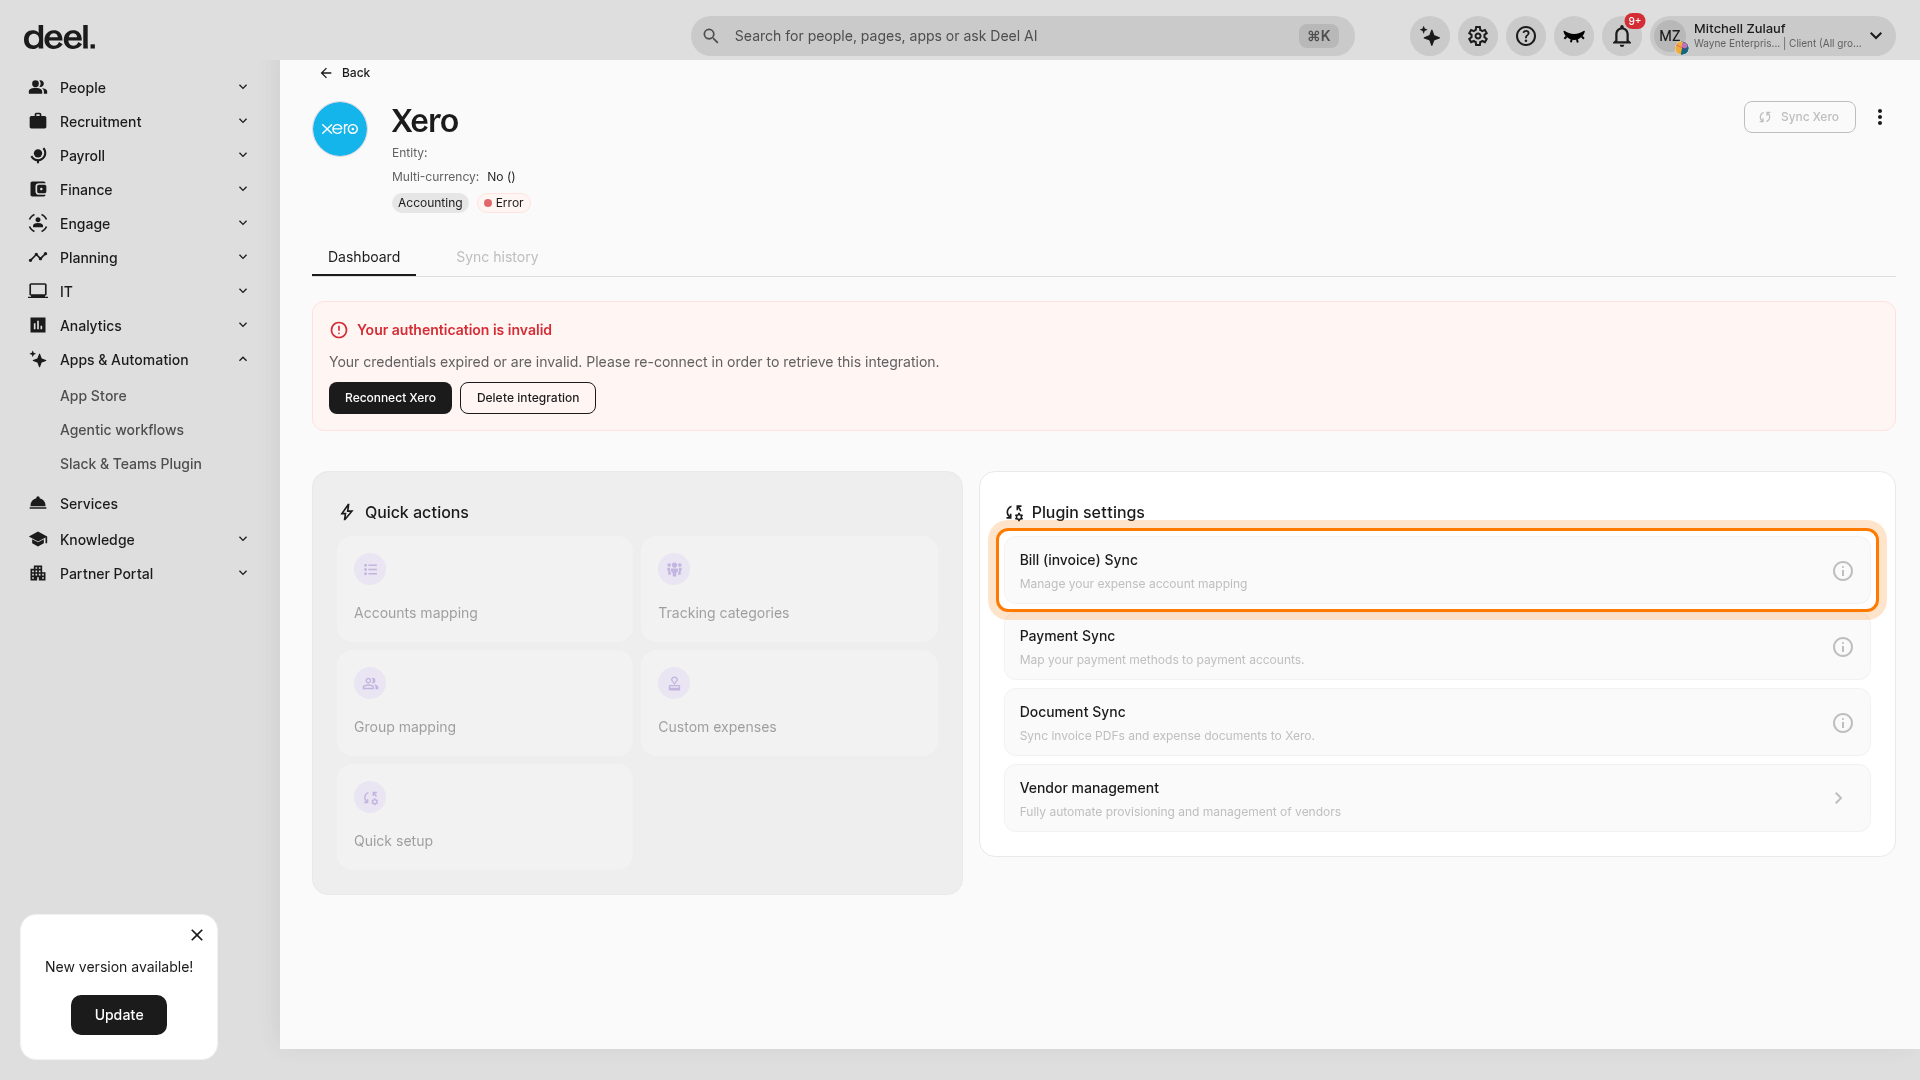Open settings gear in top bar

coord(1478,36)
